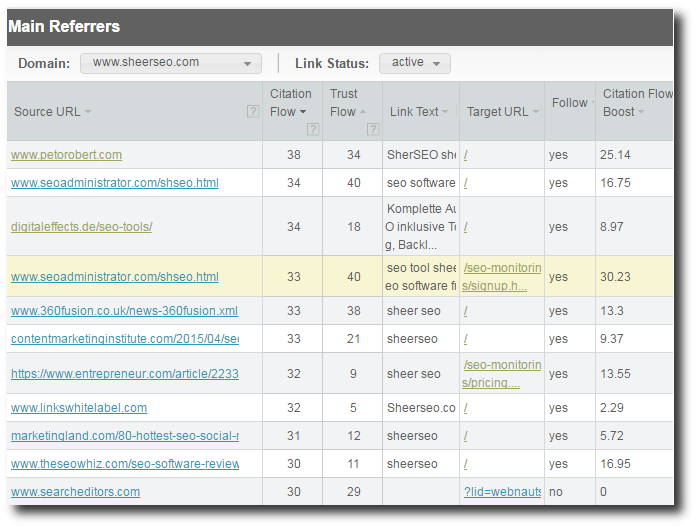Screen dimensions: 697x528
Task: Select link text 'SherSEO' in petorobert row
Action: click(x=421, y=155)
